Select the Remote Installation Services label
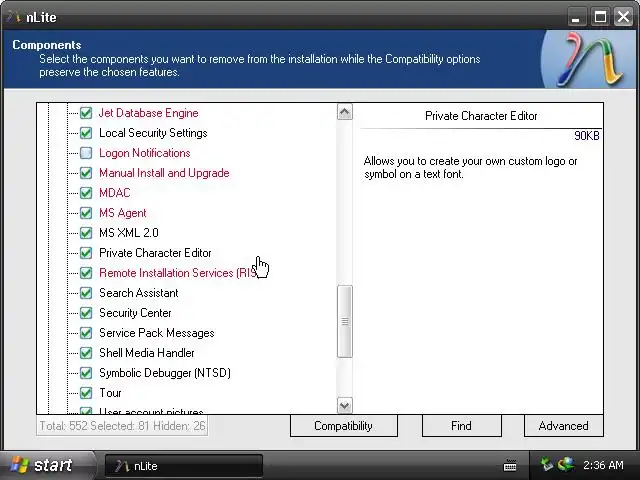 [x=178, y=273]
